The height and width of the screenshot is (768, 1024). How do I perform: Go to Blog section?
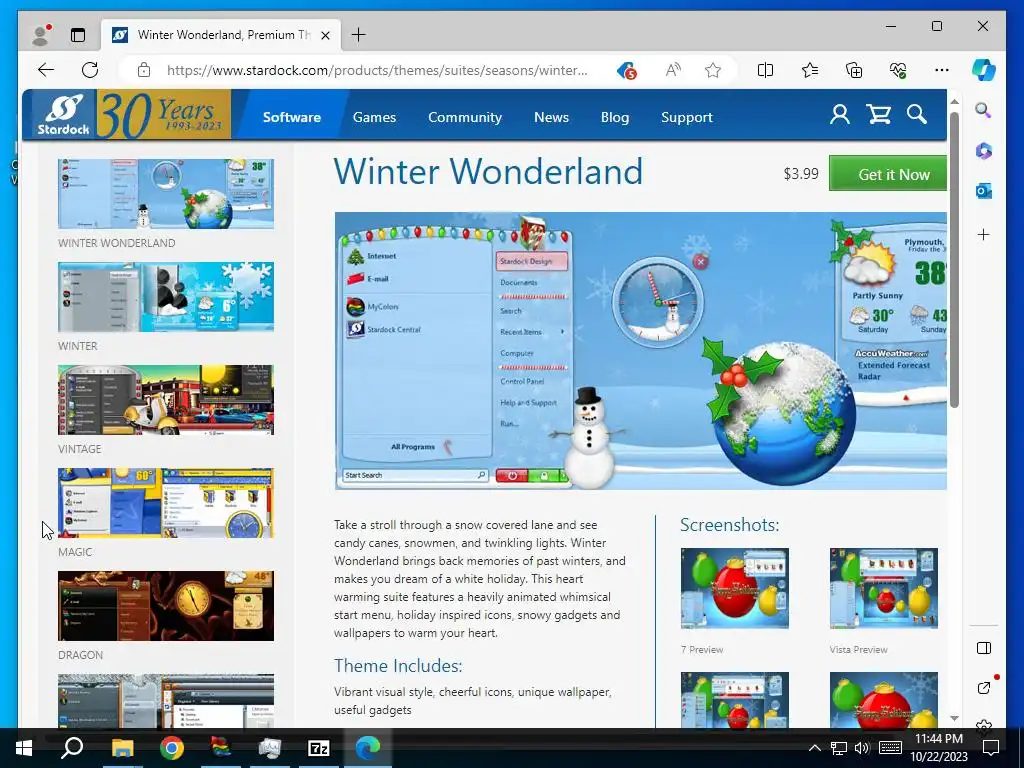[x=615, y=117]
